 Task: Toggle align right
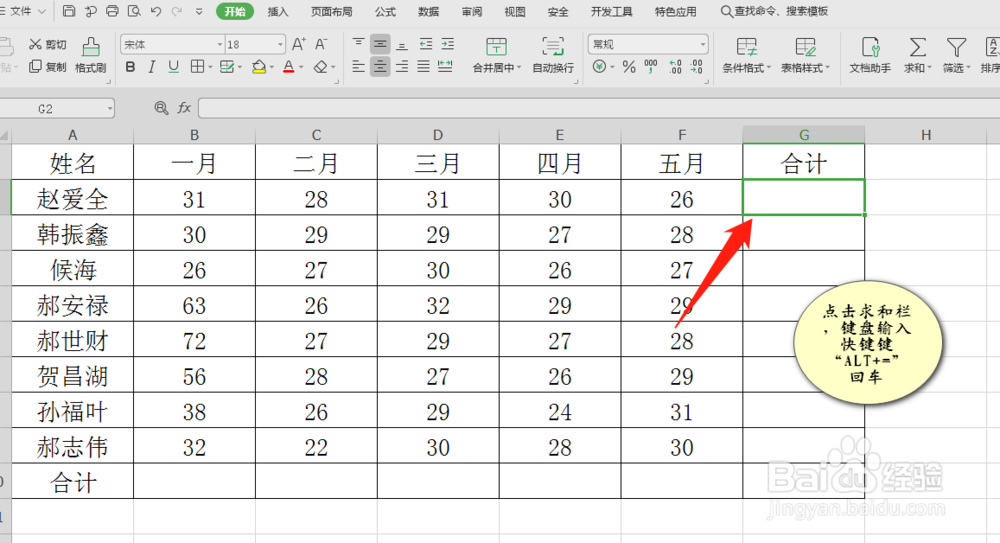pyautogui.click(x=402, y=66)
